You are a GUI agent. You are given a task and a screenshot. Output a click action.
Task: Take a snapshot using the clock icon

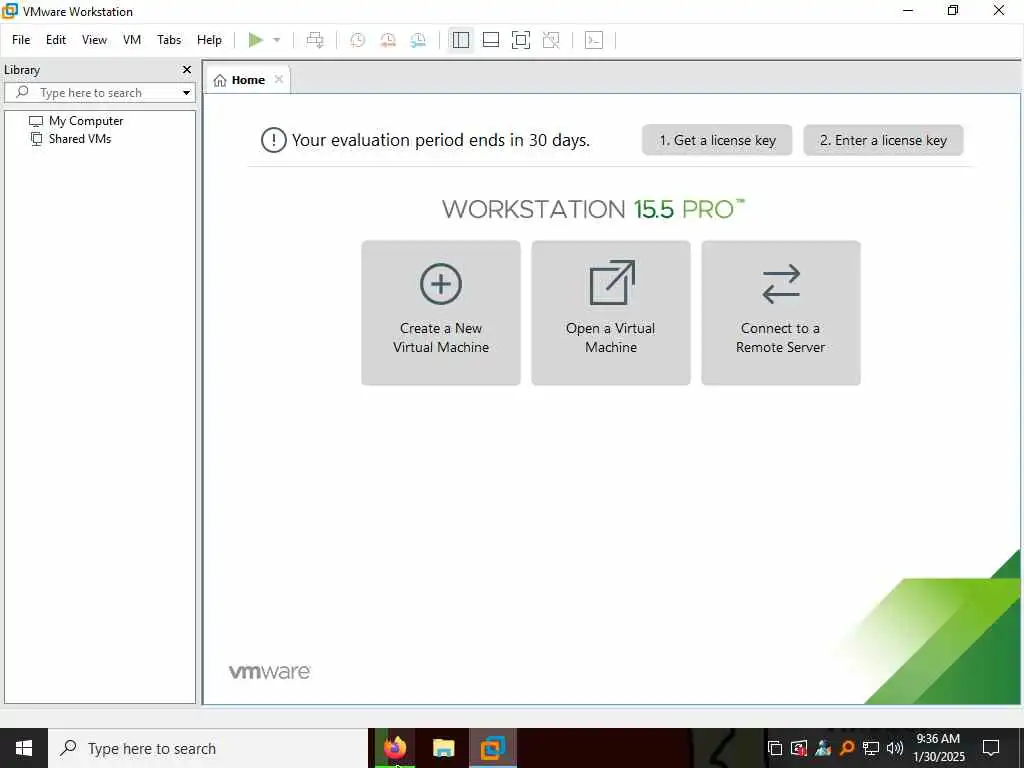click(357, 40)
